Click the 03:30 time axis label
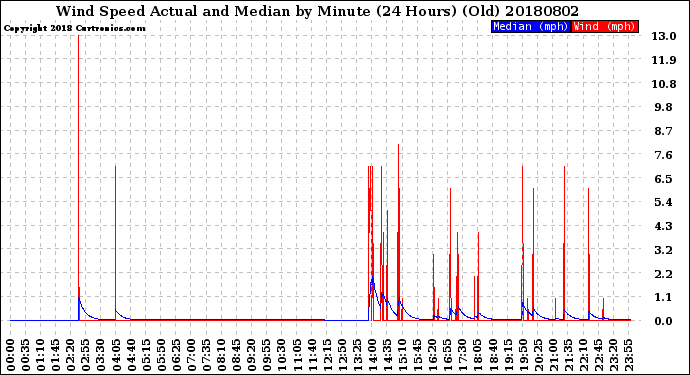Viewport: 690px width, 375px height. [101, 355]
